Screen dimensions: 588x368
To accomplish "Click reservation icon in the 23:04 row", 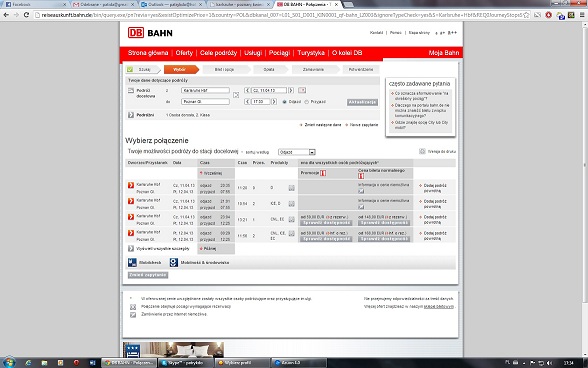I will tap(291, 219).
